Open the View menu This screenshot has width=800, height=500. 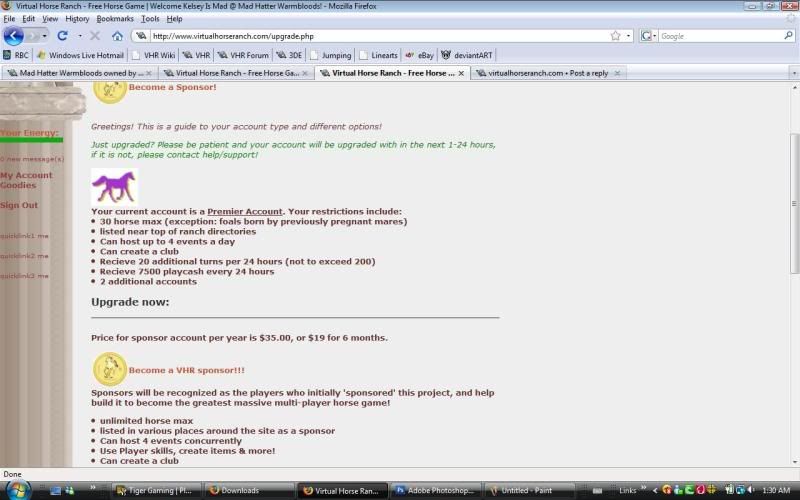click(x=50, y=19)
